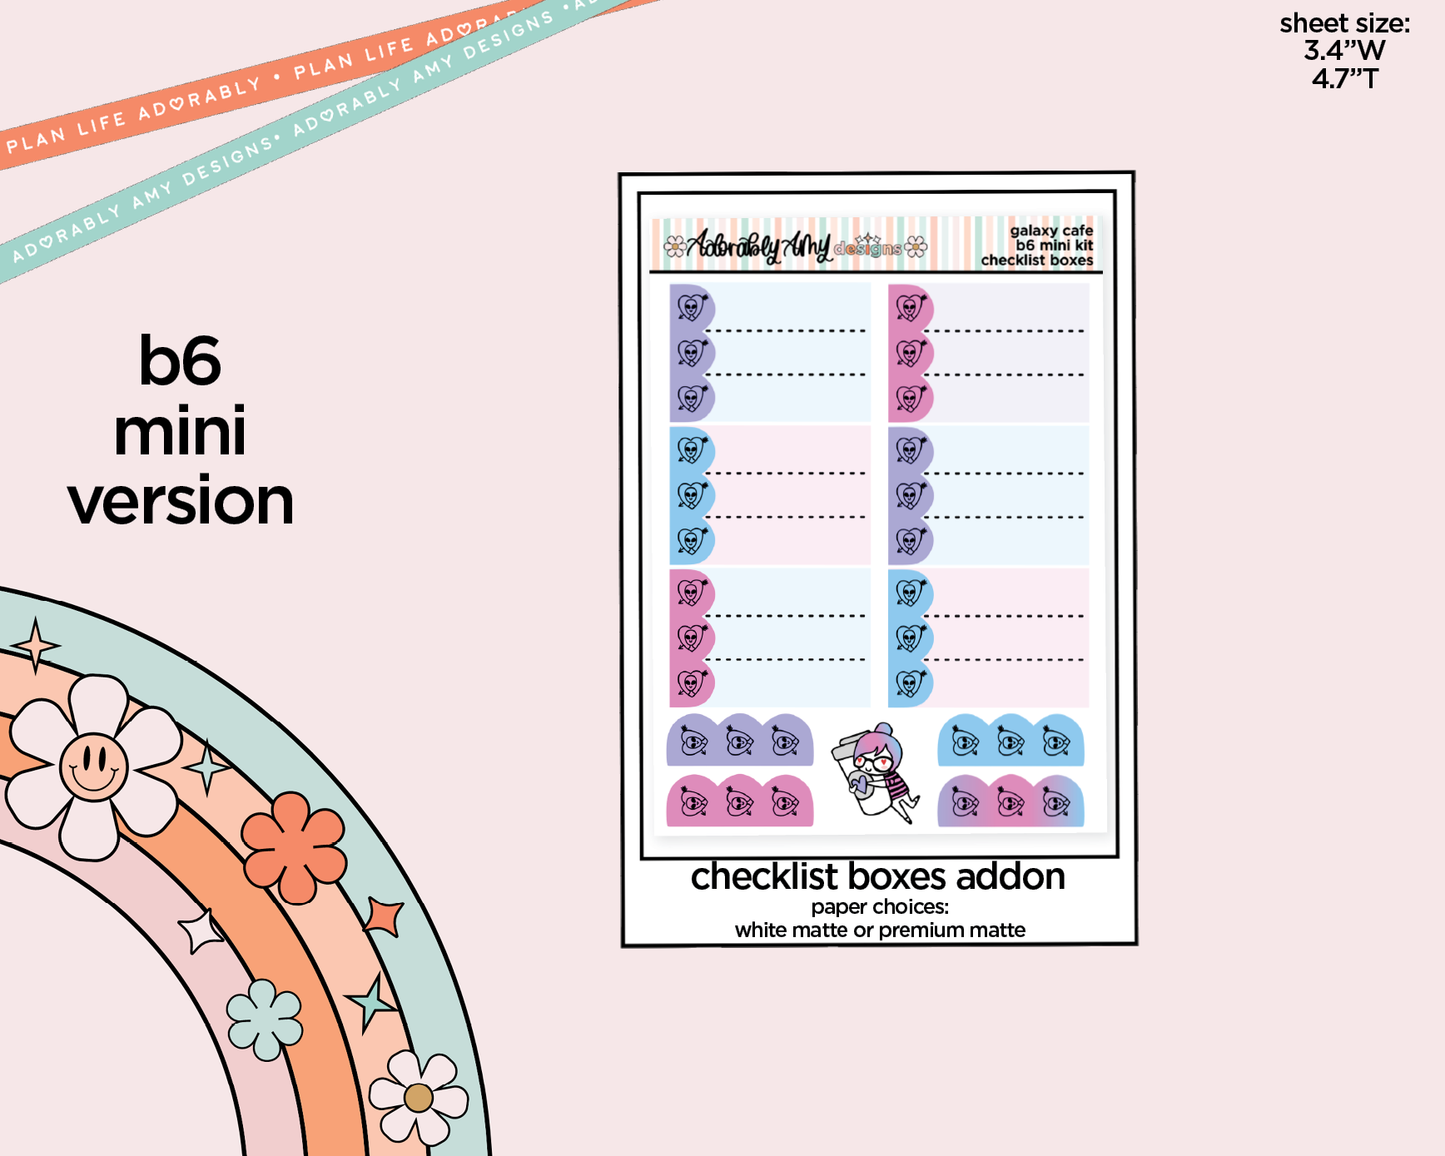This screenshot has width=1445, height=1156.
Task: Click the blue scalloped alien heart strip
Action: [x=1011, y=740]
